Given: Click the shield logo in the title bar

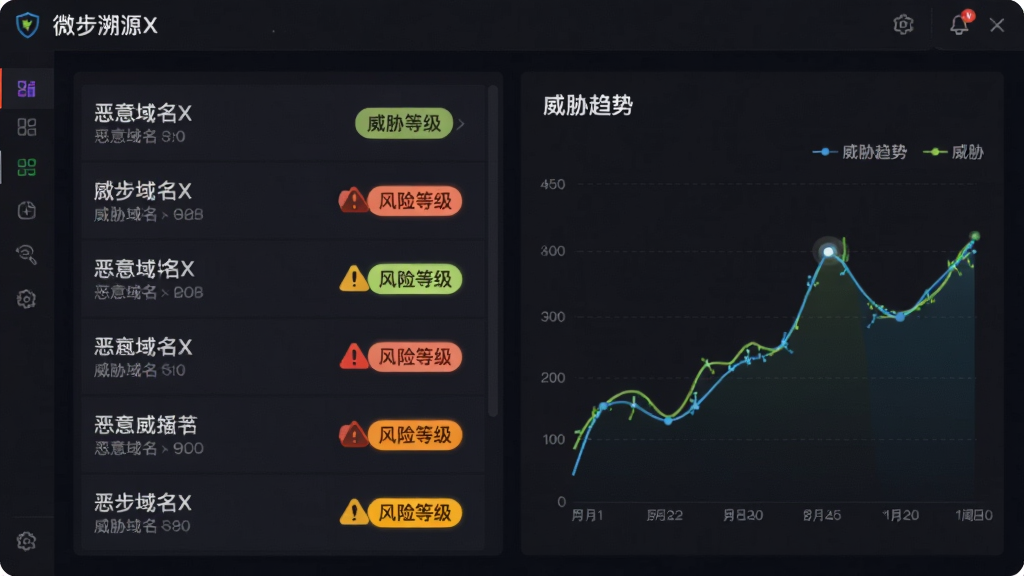Looking at the screenshot, I should (x=27, y=25).
